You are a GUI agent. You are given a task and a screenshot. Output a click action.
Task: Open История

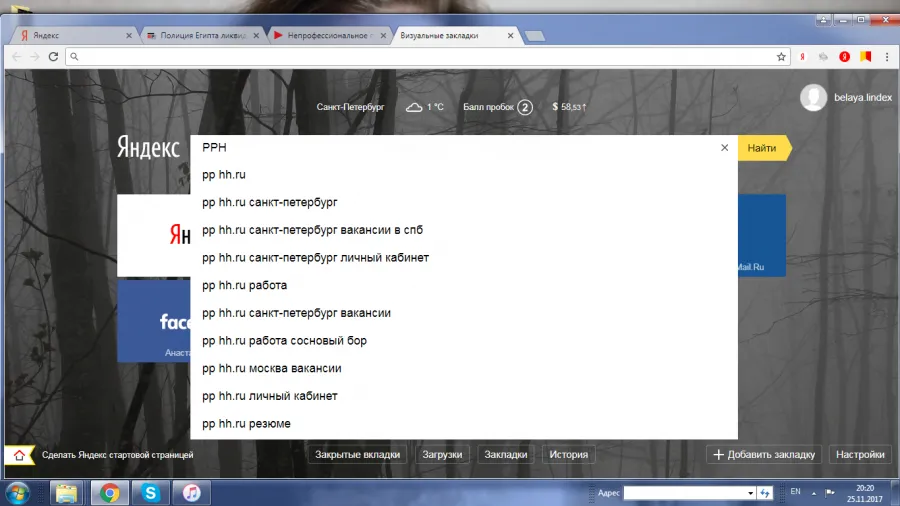[568, 454]
